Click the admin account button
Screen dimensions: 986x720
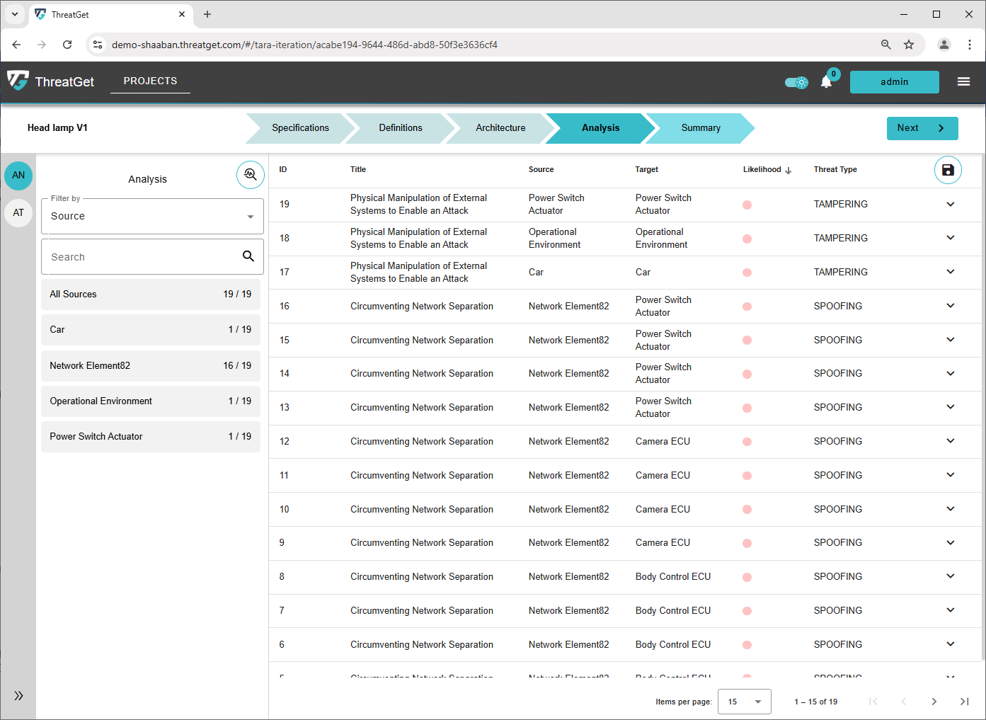coord(893,81)
